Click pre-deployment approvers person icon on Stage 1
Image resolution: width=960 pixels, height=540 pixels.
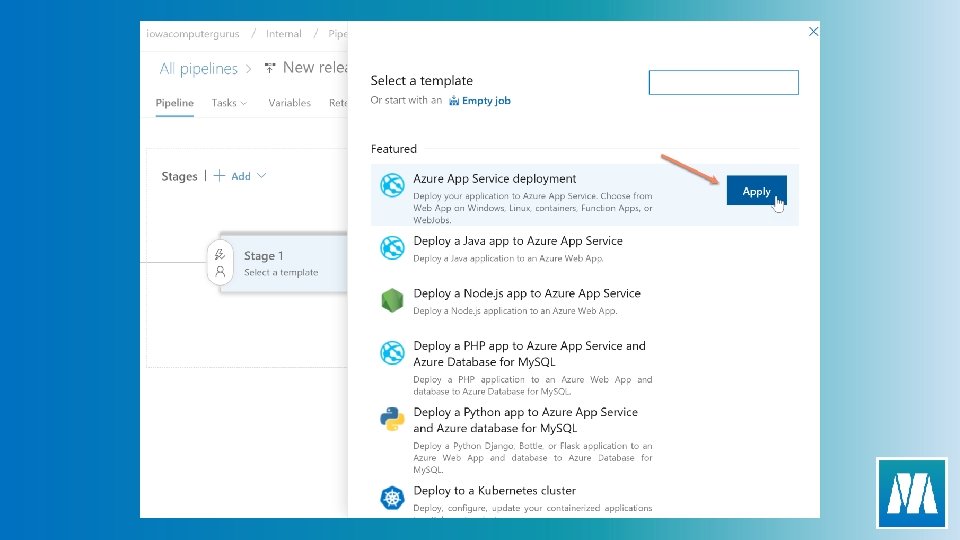pos(220,271)
